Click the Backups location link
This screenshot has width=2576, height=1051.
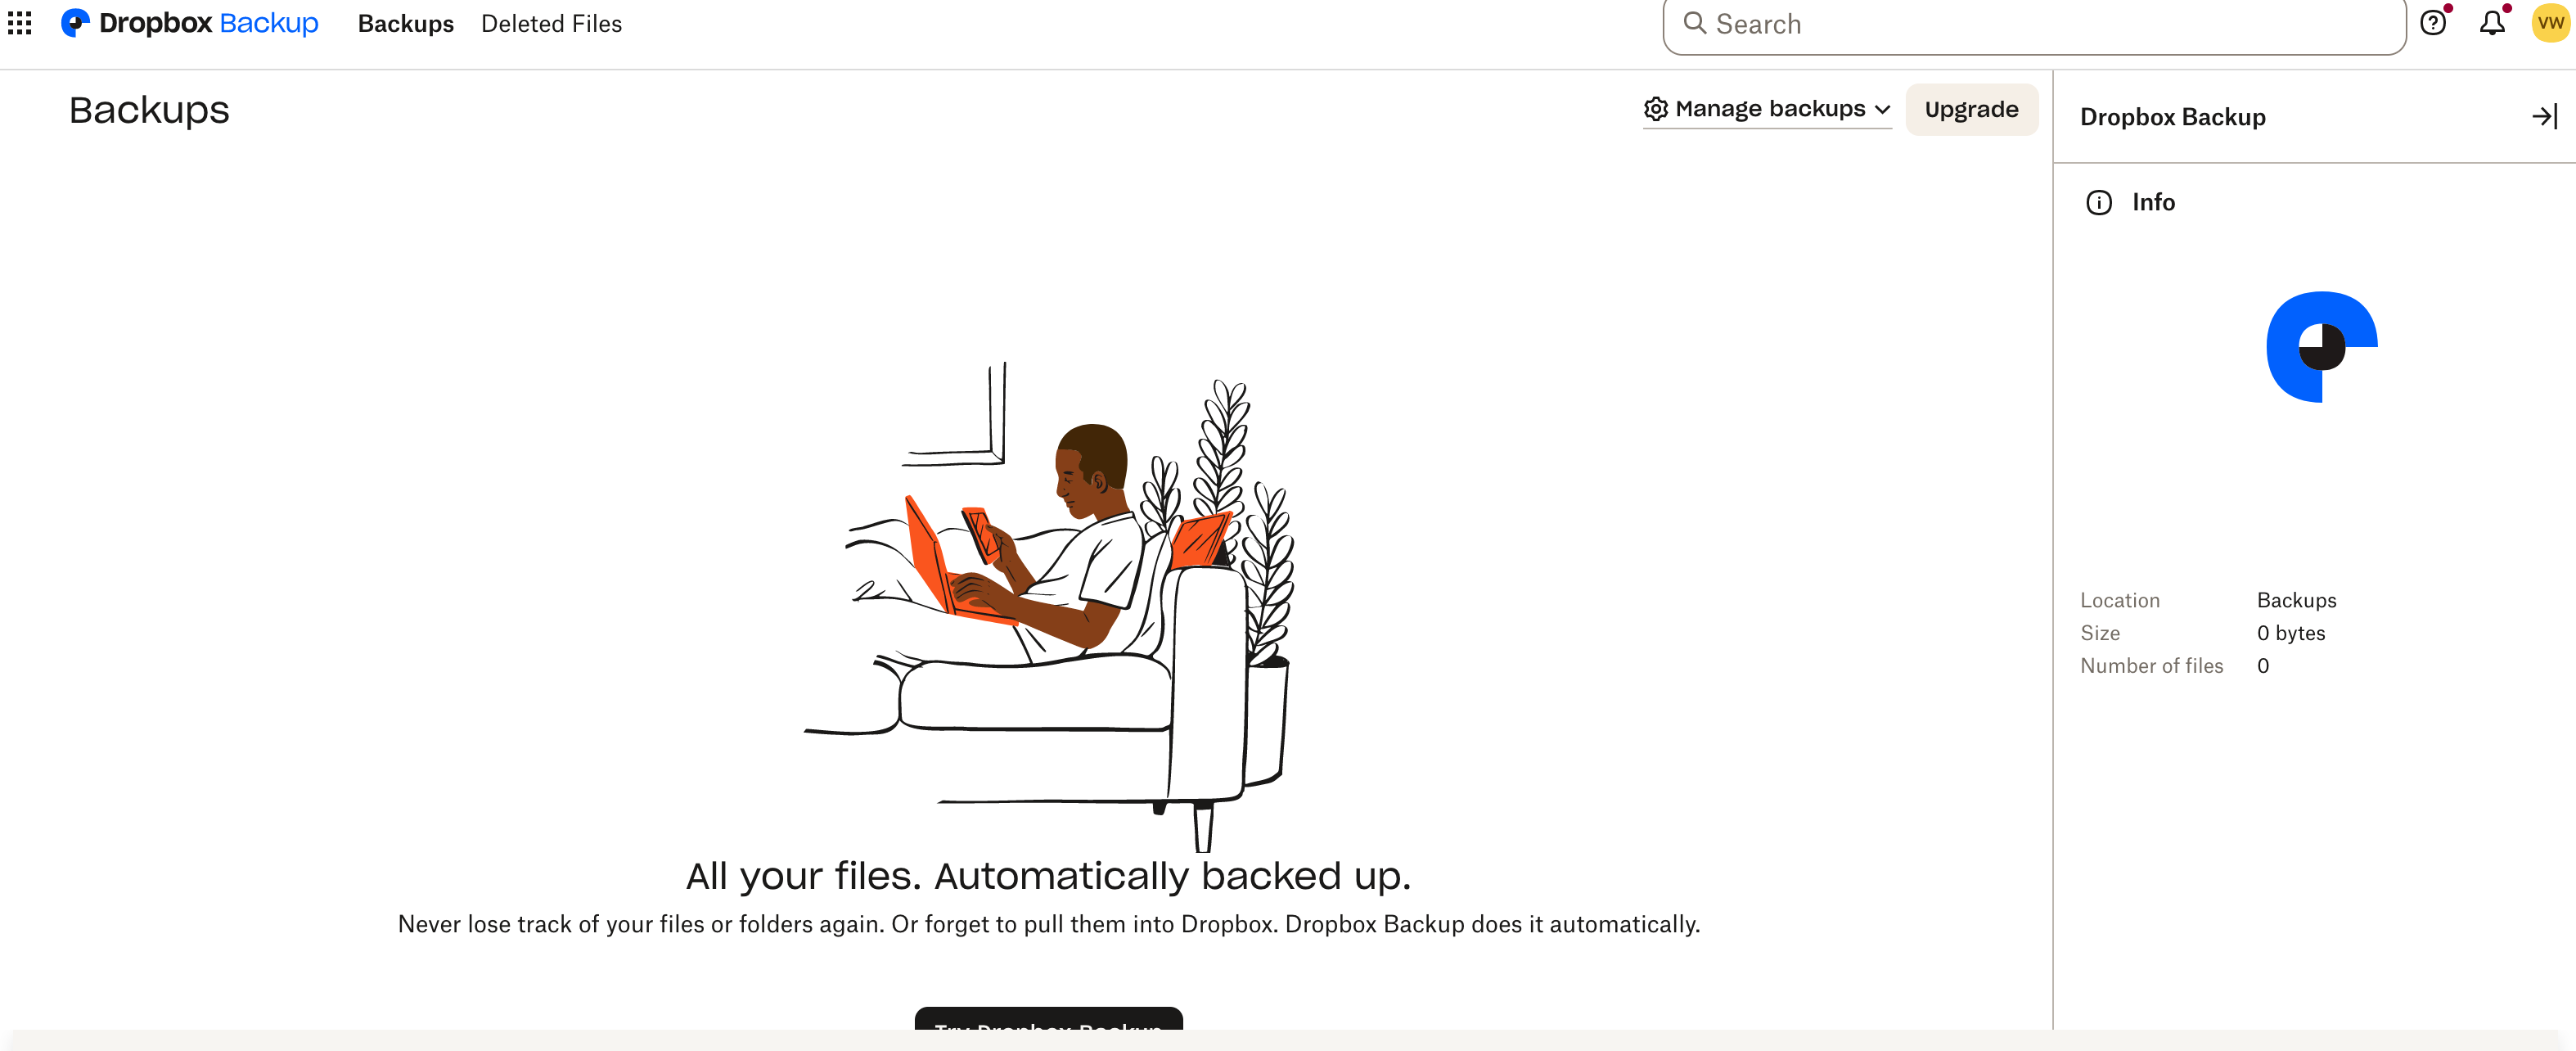(2297, 599)
